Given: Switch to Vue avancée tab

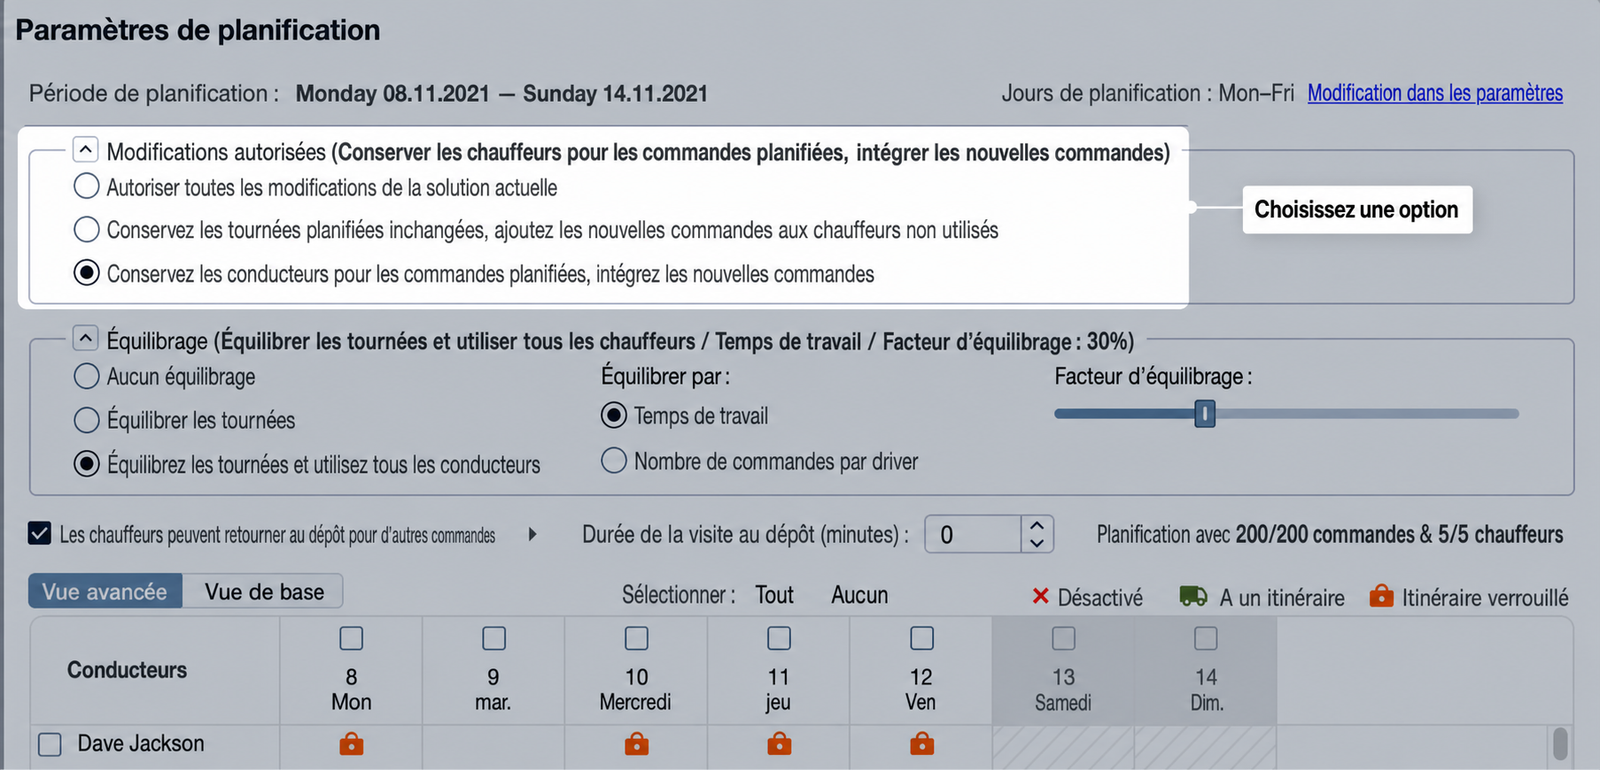Looking at the screenshot, I should click(105, 591).
